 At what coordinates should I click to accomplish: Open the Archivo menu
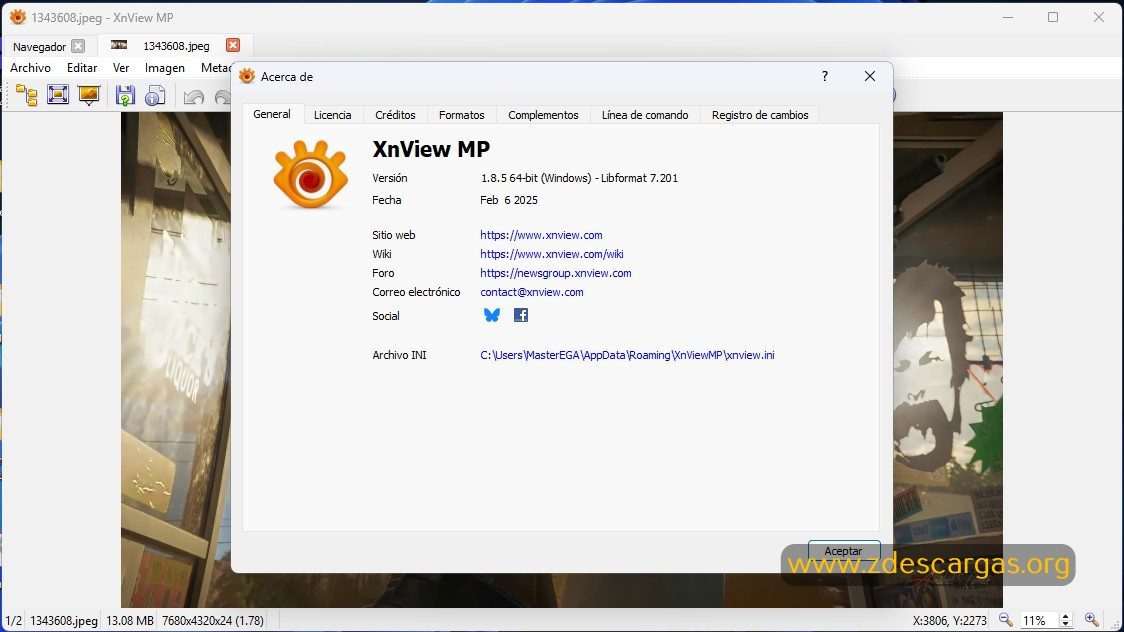(x=30, y=68)
